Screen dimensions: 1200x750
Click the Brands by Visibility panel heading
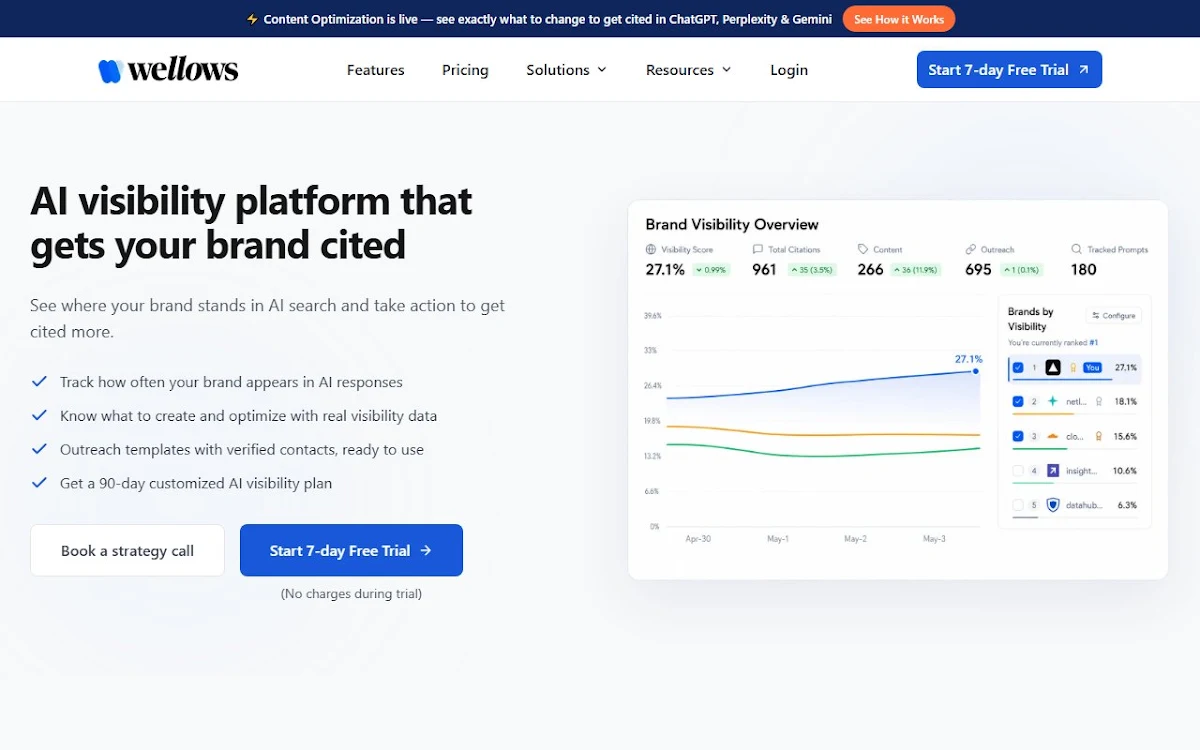tap(1031, 319)
